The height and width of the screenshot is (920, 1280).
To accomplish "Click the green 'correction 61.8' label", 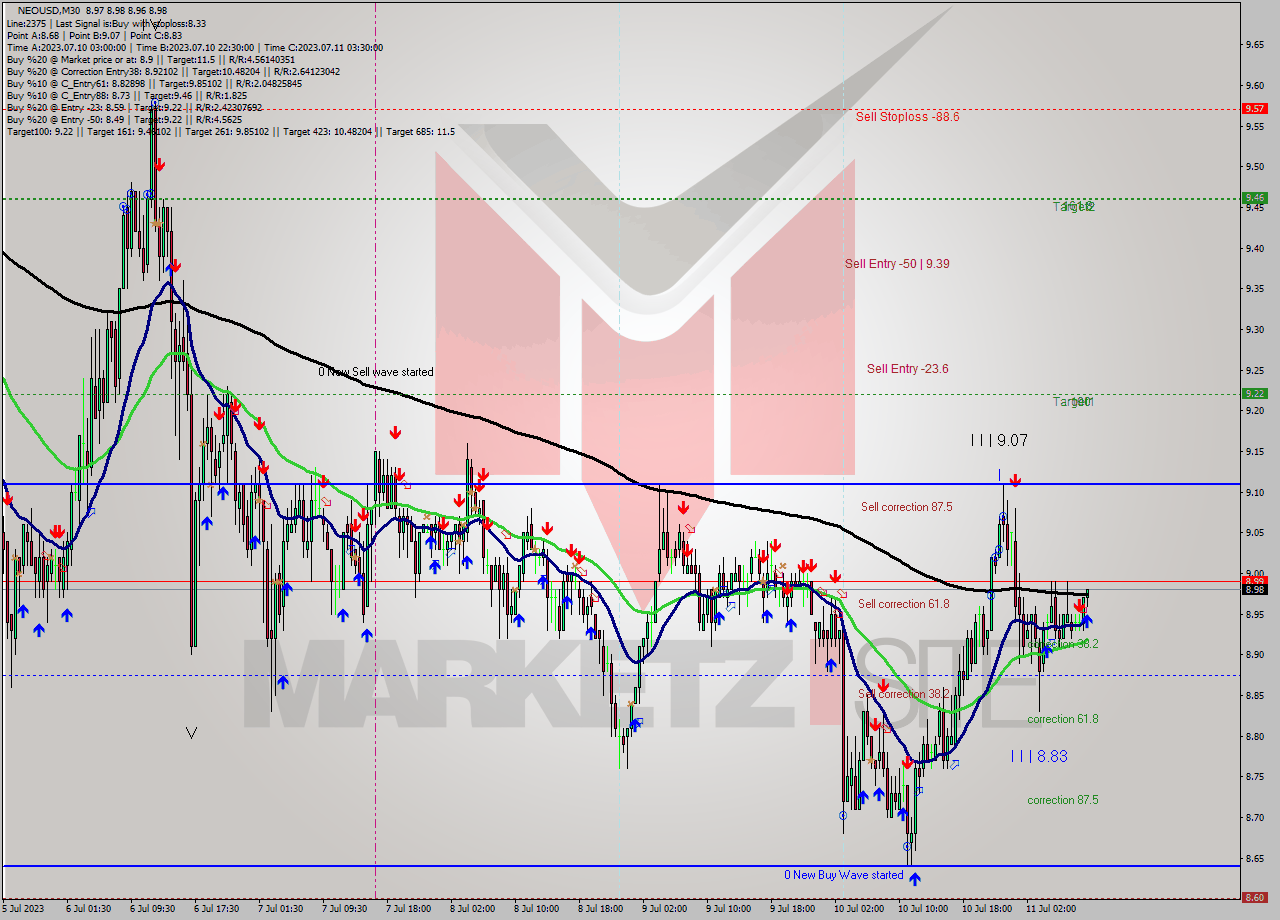I will tap(1062, 719).
